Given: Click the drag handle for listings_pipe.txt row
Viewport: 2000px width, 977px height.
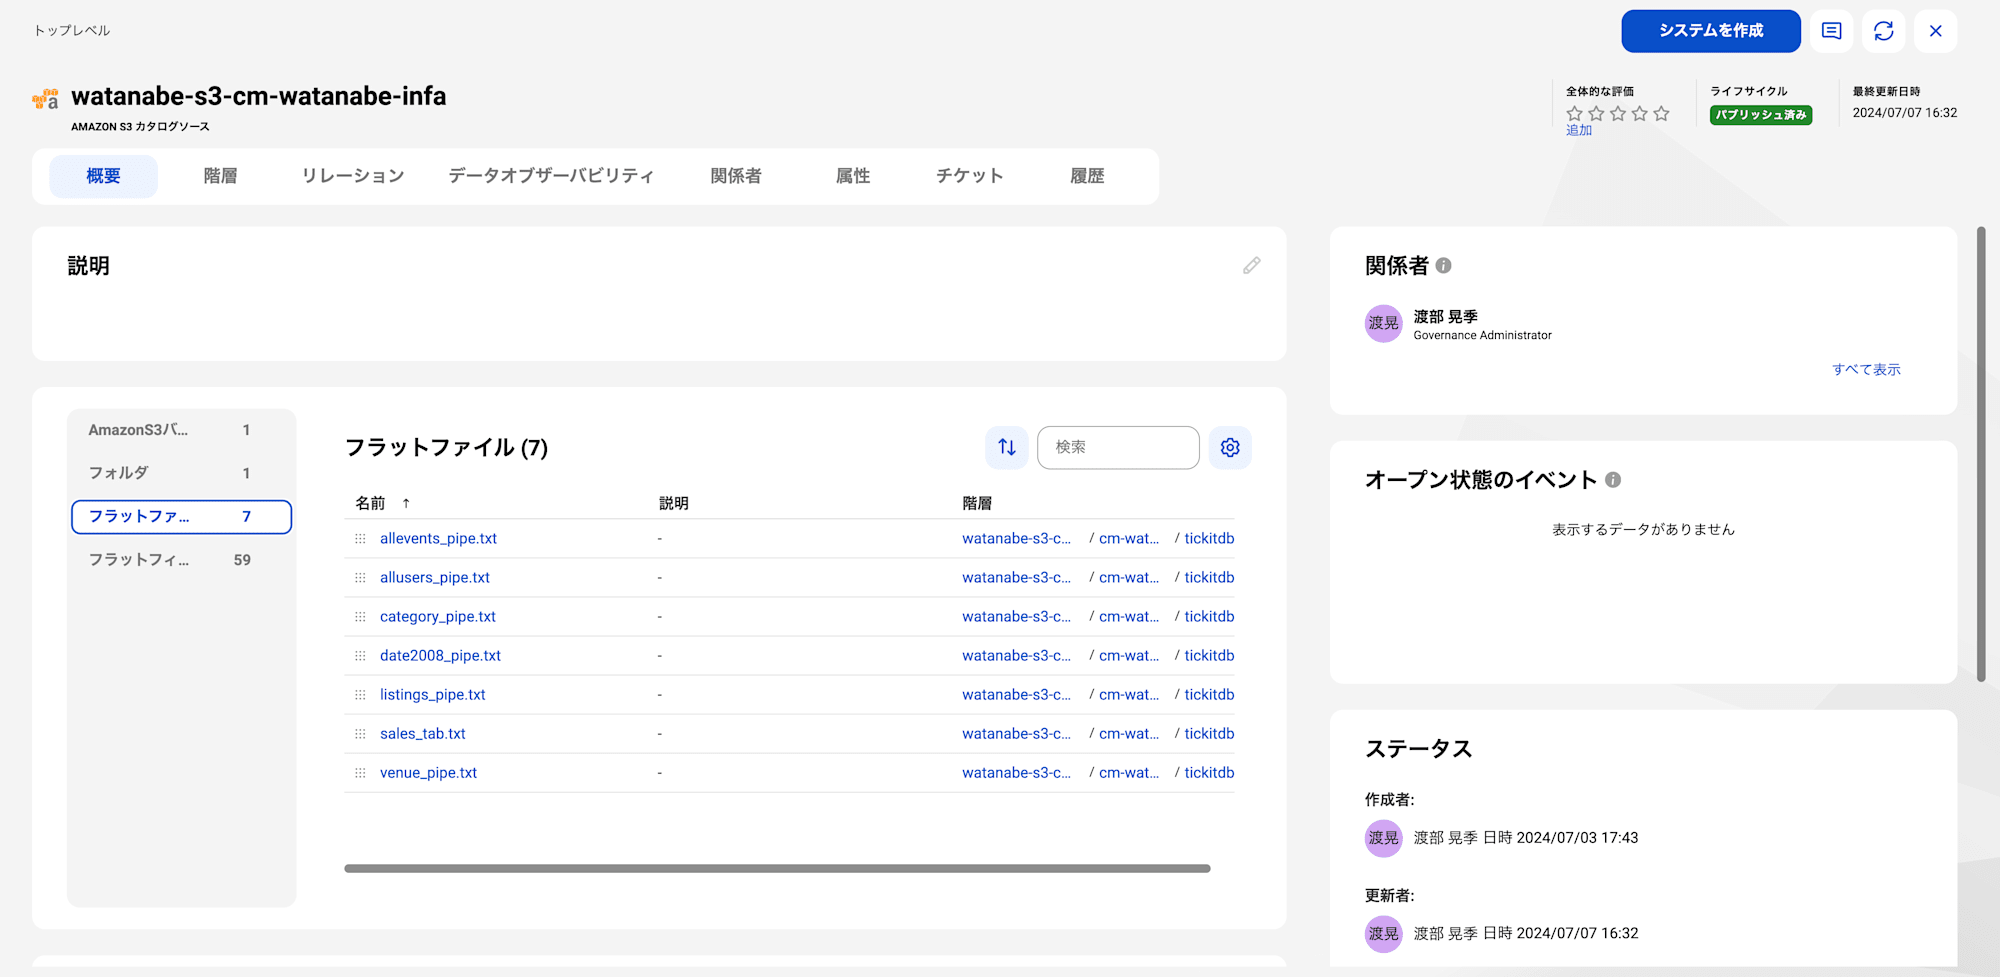Looking at the screenshot, I should [360, 695].
